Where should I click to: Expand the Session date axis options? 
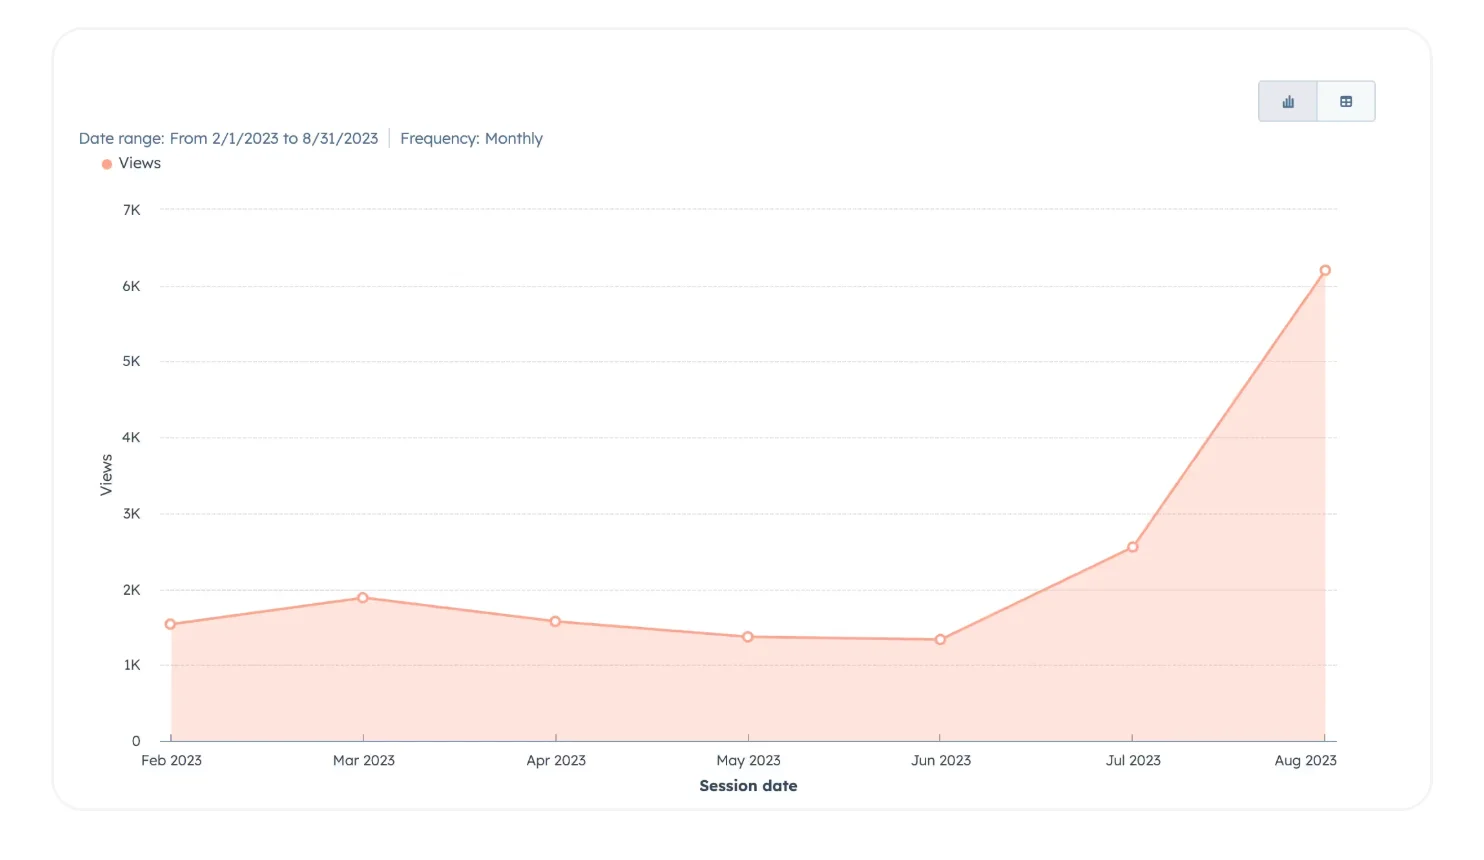click(x=748, y=786)
